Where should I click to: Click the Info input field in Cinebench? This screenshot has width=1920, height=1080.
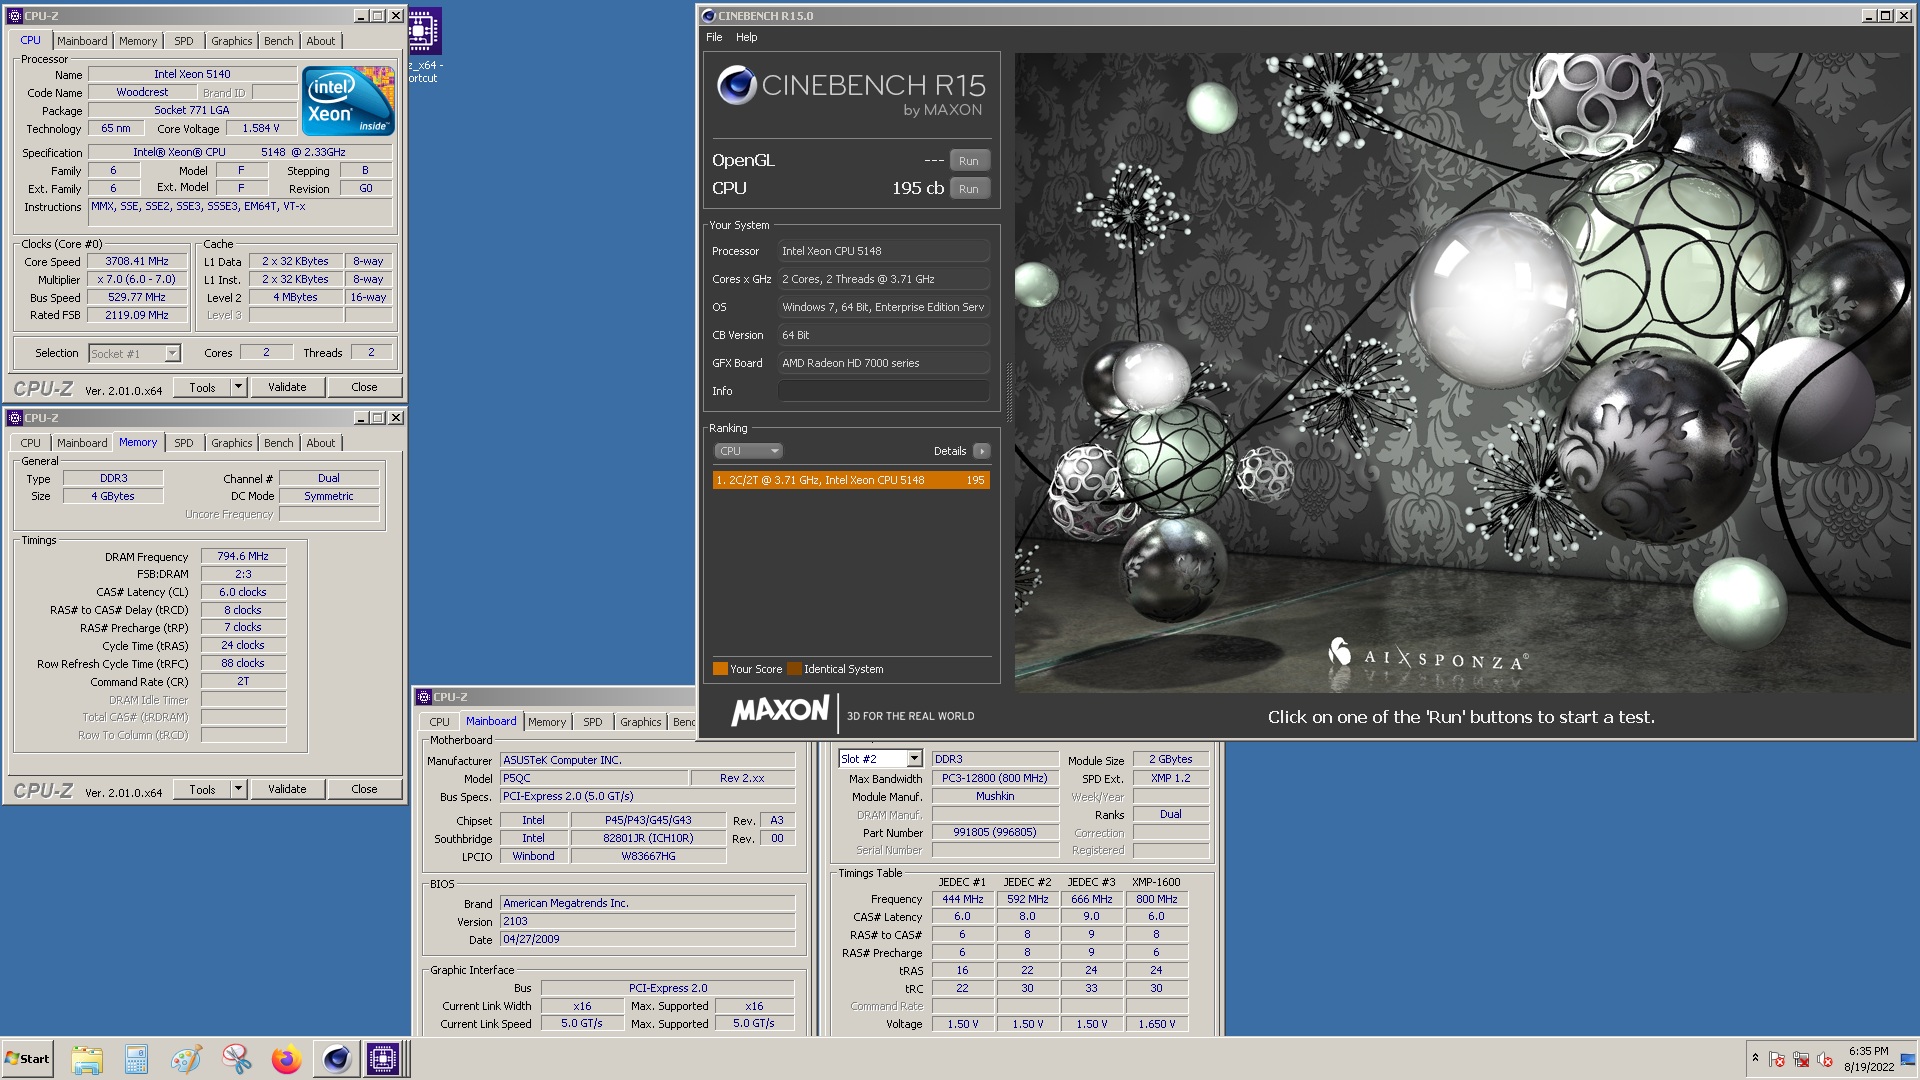click(x=884, y=391)
